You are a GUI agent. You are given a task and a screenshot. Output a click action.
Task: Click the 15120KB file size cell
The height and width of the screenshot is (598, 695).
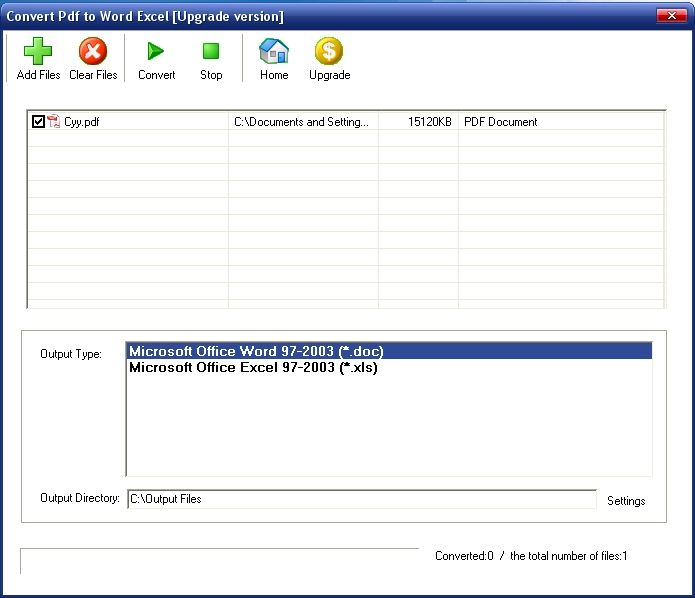tap(430, 122)
